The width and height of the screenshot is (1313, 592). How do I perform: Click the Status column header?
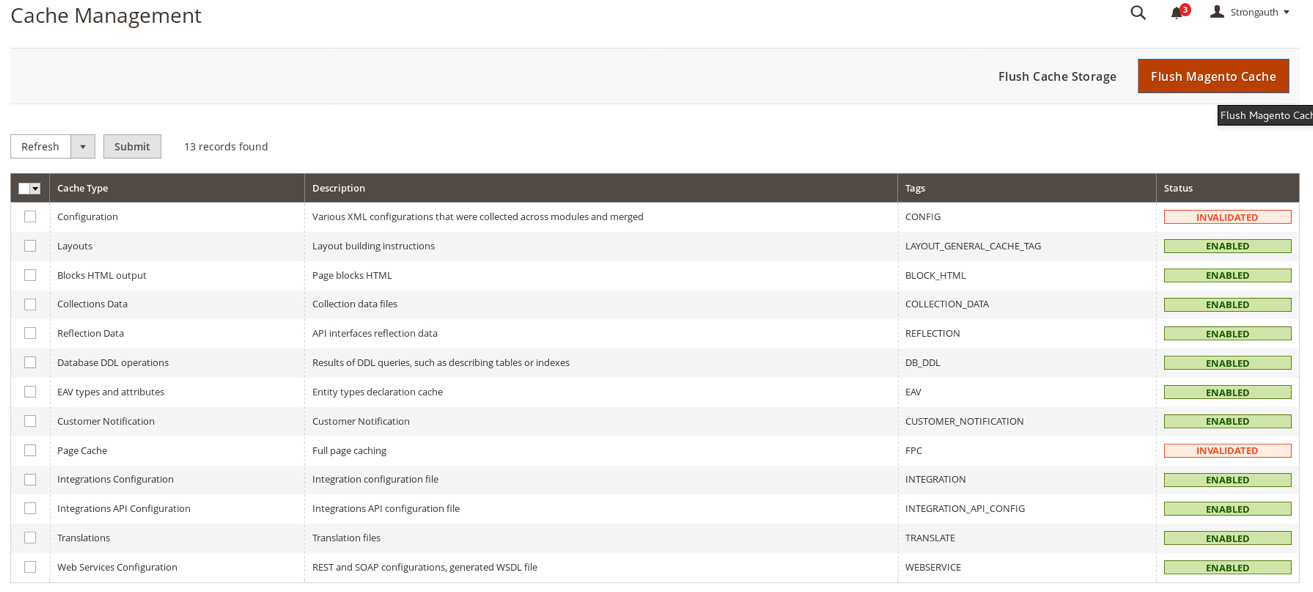(x=1228, y=188)
